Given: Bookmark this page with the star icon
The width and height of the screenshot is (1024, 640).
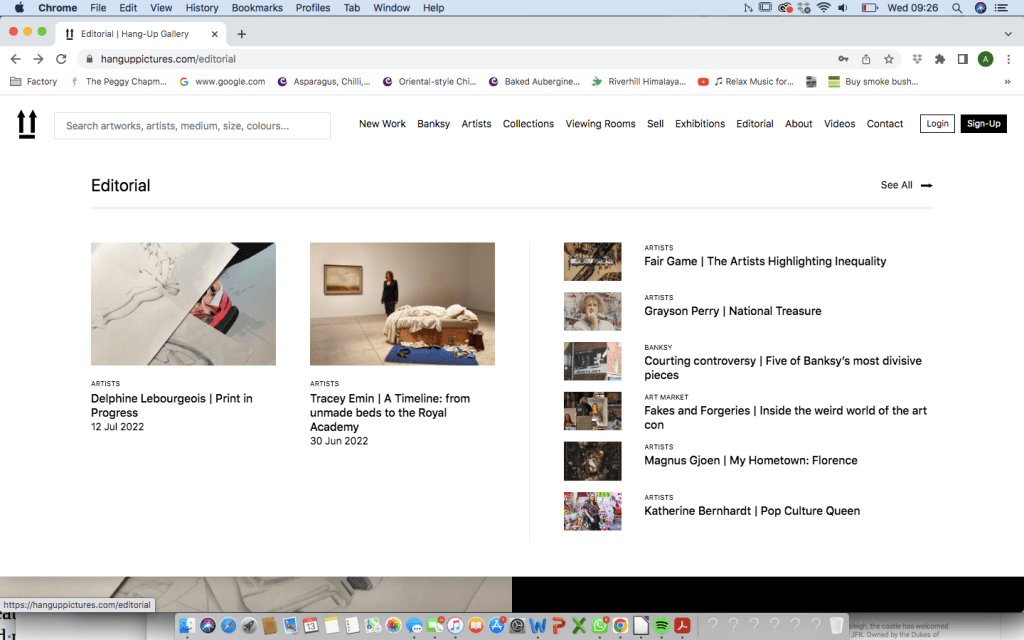Looking at the screenshot, I should [x=888, y=59].
